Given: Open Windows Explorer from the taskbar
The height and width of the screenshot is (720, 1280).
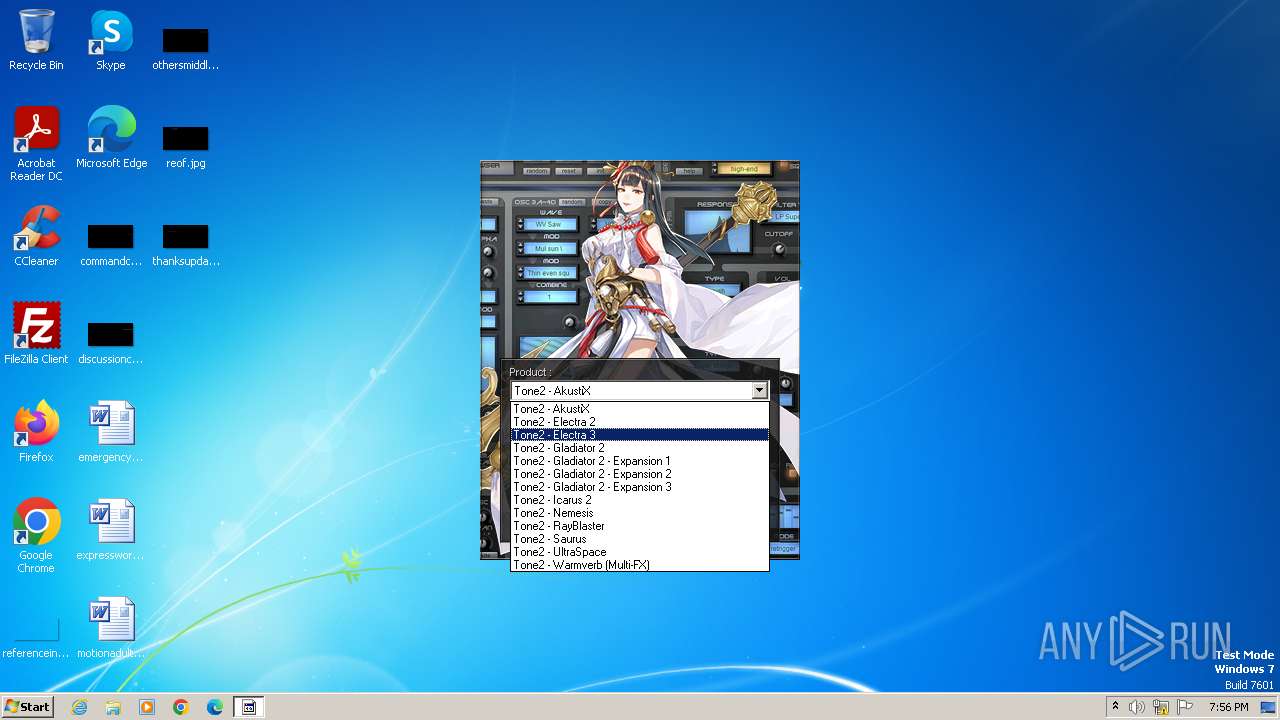Looking at the screenshot, I should (113, 707).
